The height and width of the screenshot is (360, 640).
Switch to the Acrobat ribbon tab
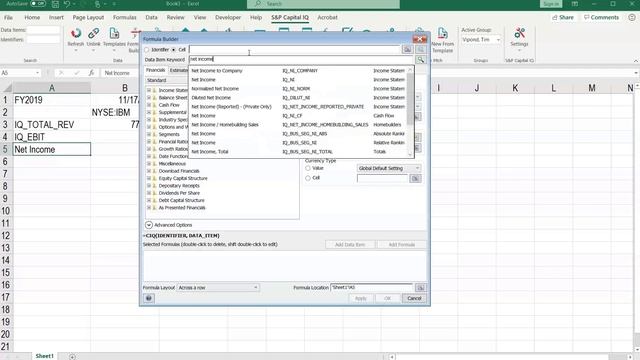click(327, 17)
